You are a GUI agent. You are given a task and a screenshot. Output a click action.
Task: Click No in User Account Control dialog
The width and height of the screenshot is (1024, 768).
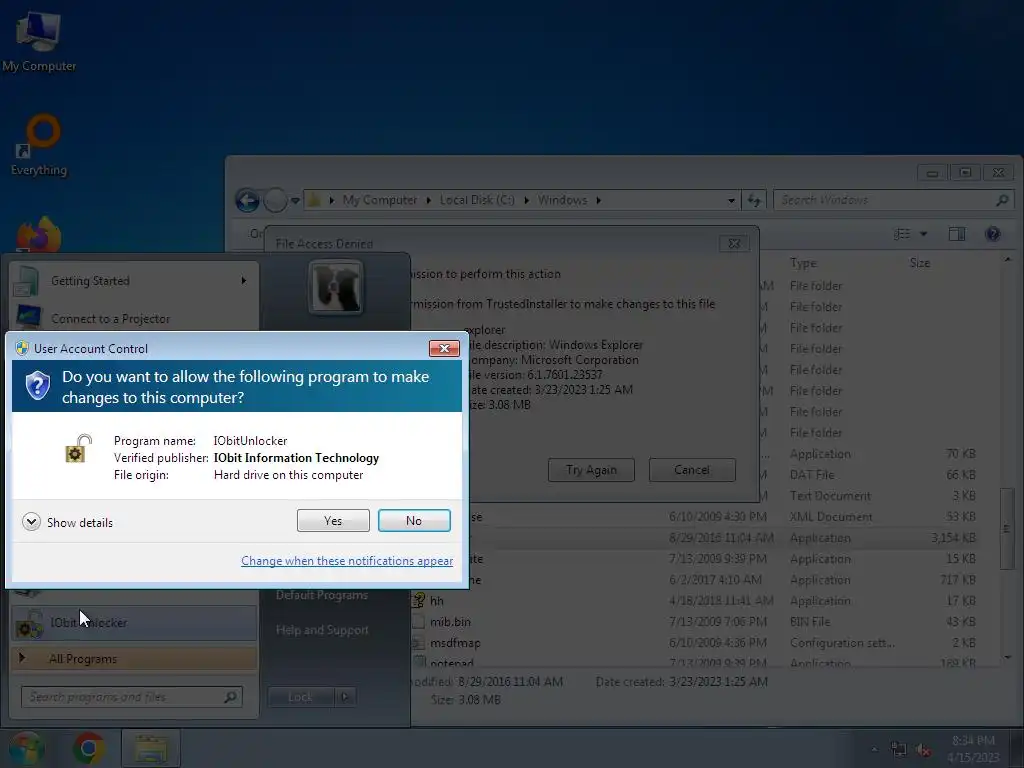click(x=414, y=520)
